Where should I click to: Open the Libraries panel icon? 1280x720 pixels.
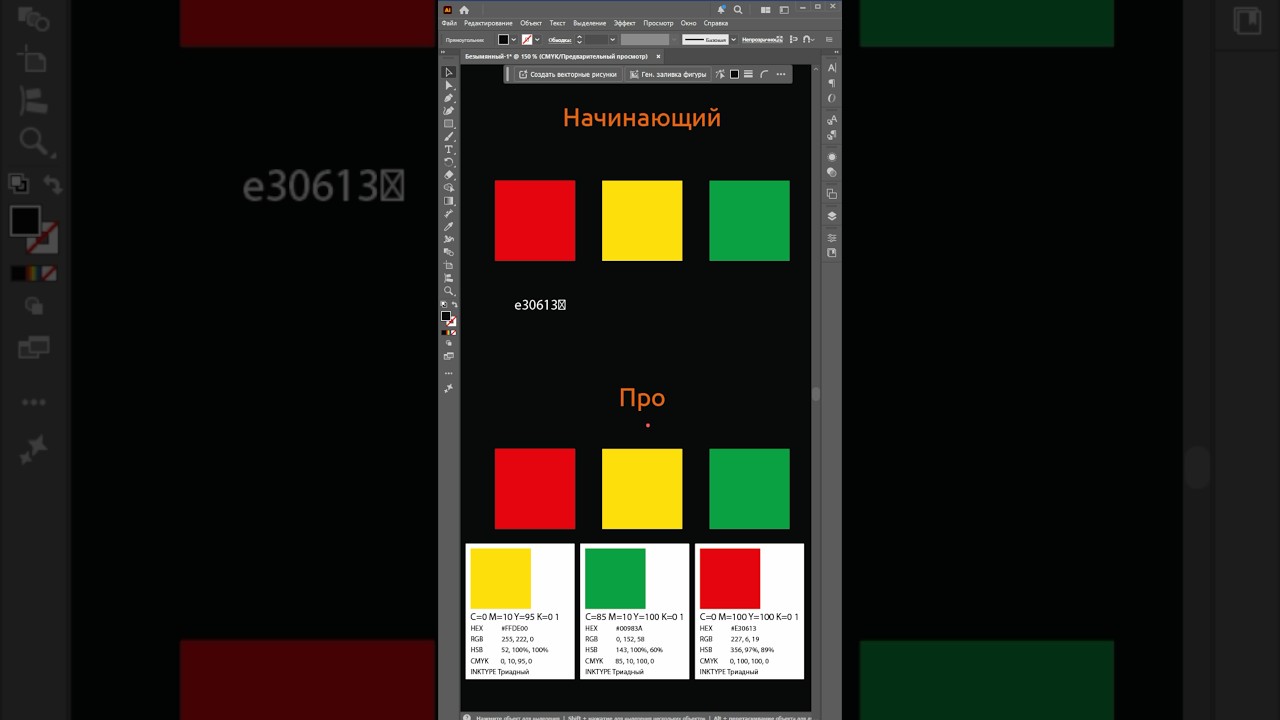(x=831, y=252)
